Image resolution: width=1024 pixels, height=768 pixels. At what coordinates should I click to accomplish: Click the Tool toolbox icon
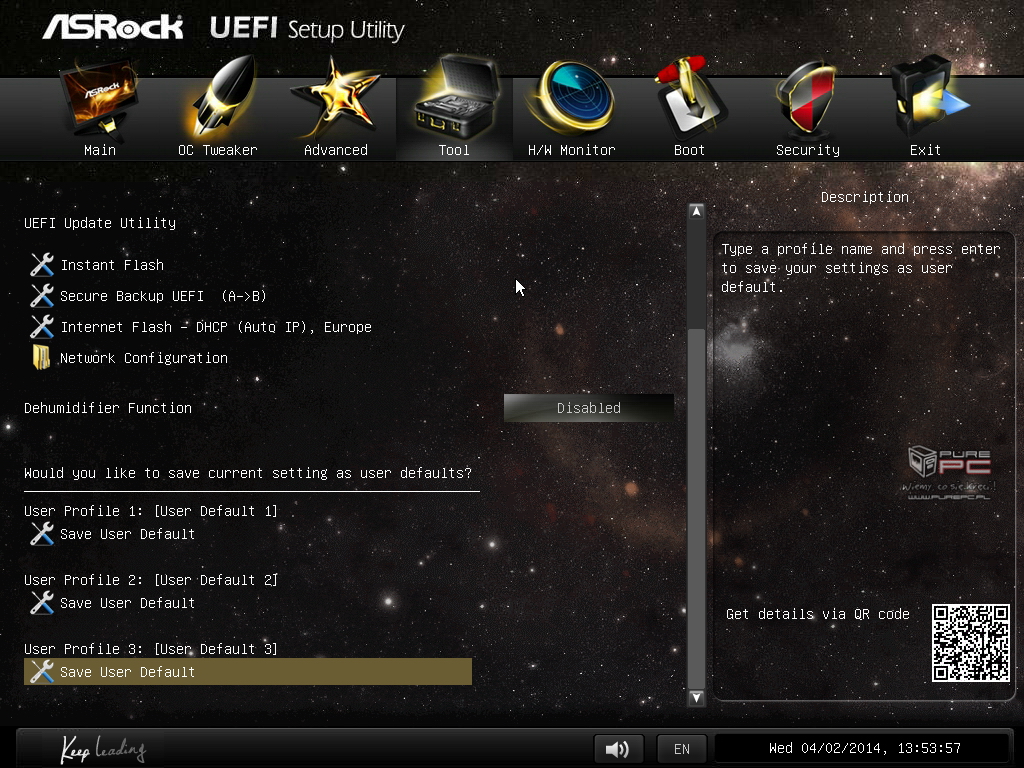click(456, 97)
